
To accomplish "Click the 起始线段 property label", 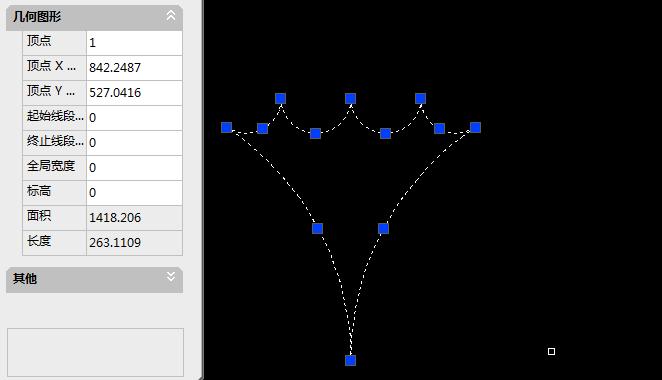I will pyautogui.click(x=55, y=115).
